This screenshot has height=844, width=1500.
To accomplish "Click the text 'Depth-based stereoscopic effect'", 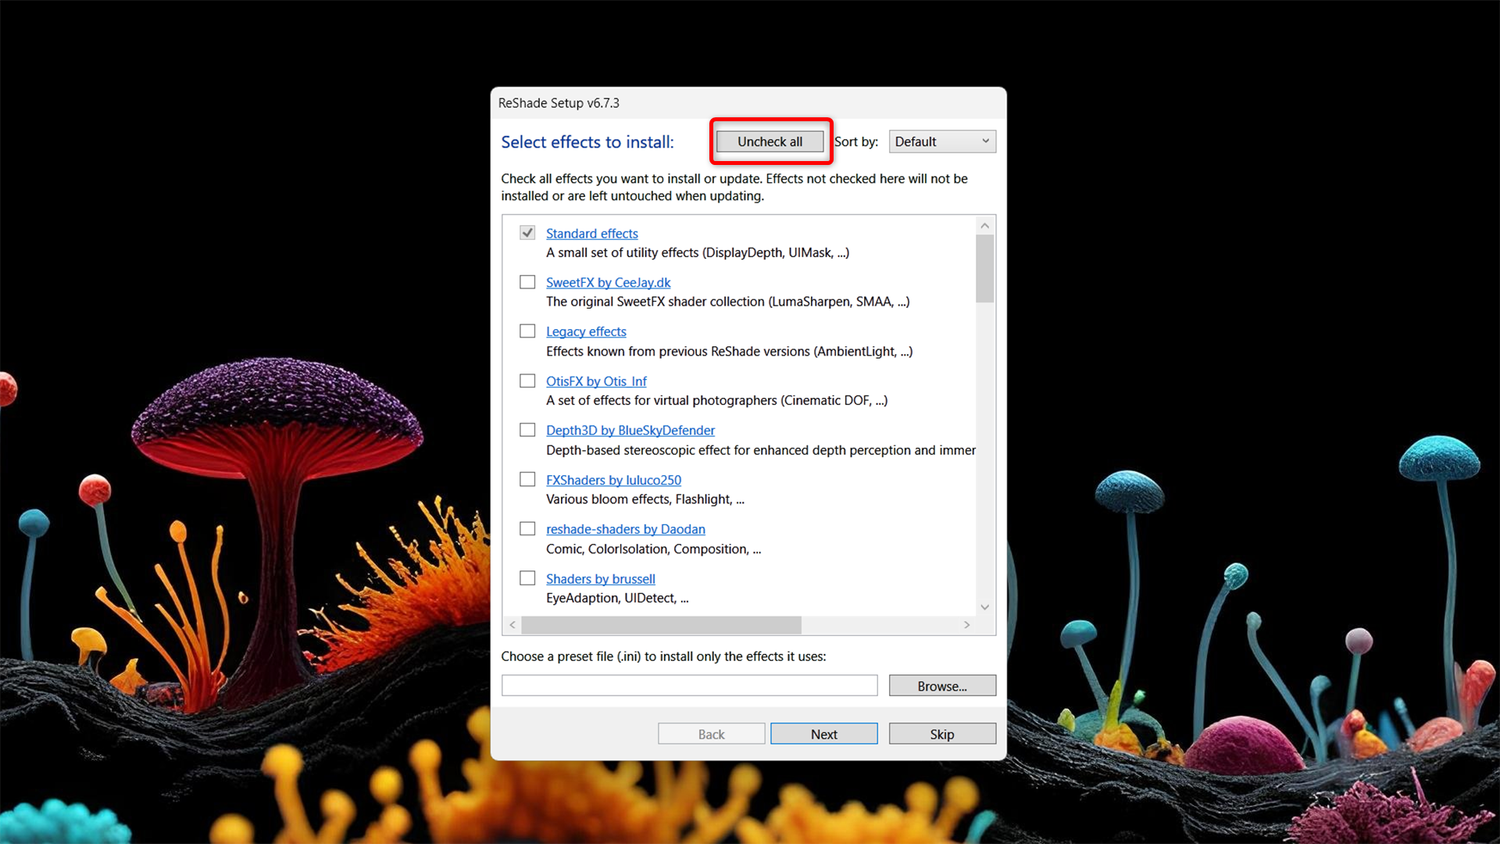I will click(638, 450).
